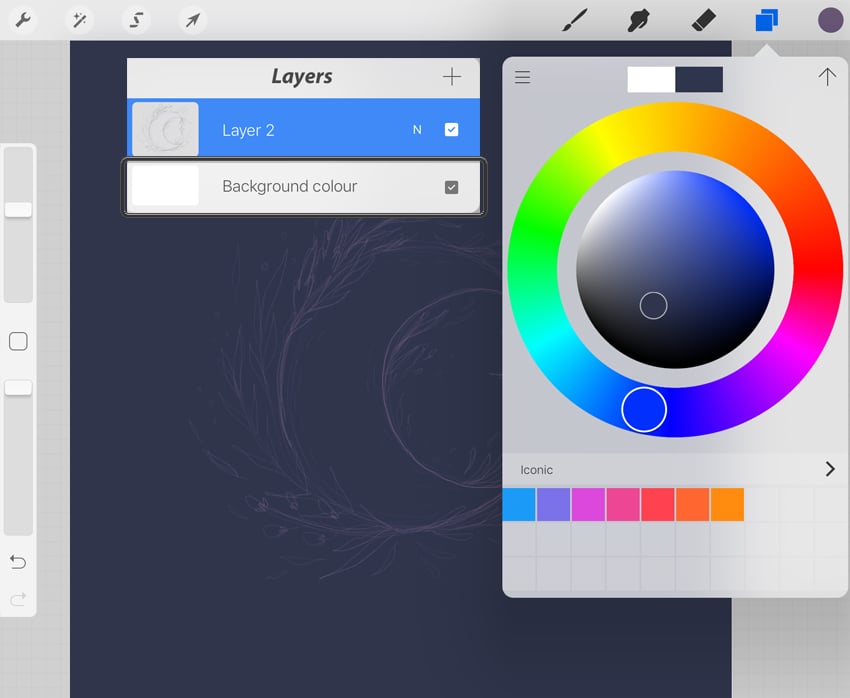Select the Eraser tool
This screenshot has width=850, height=698.
(704, 21)
